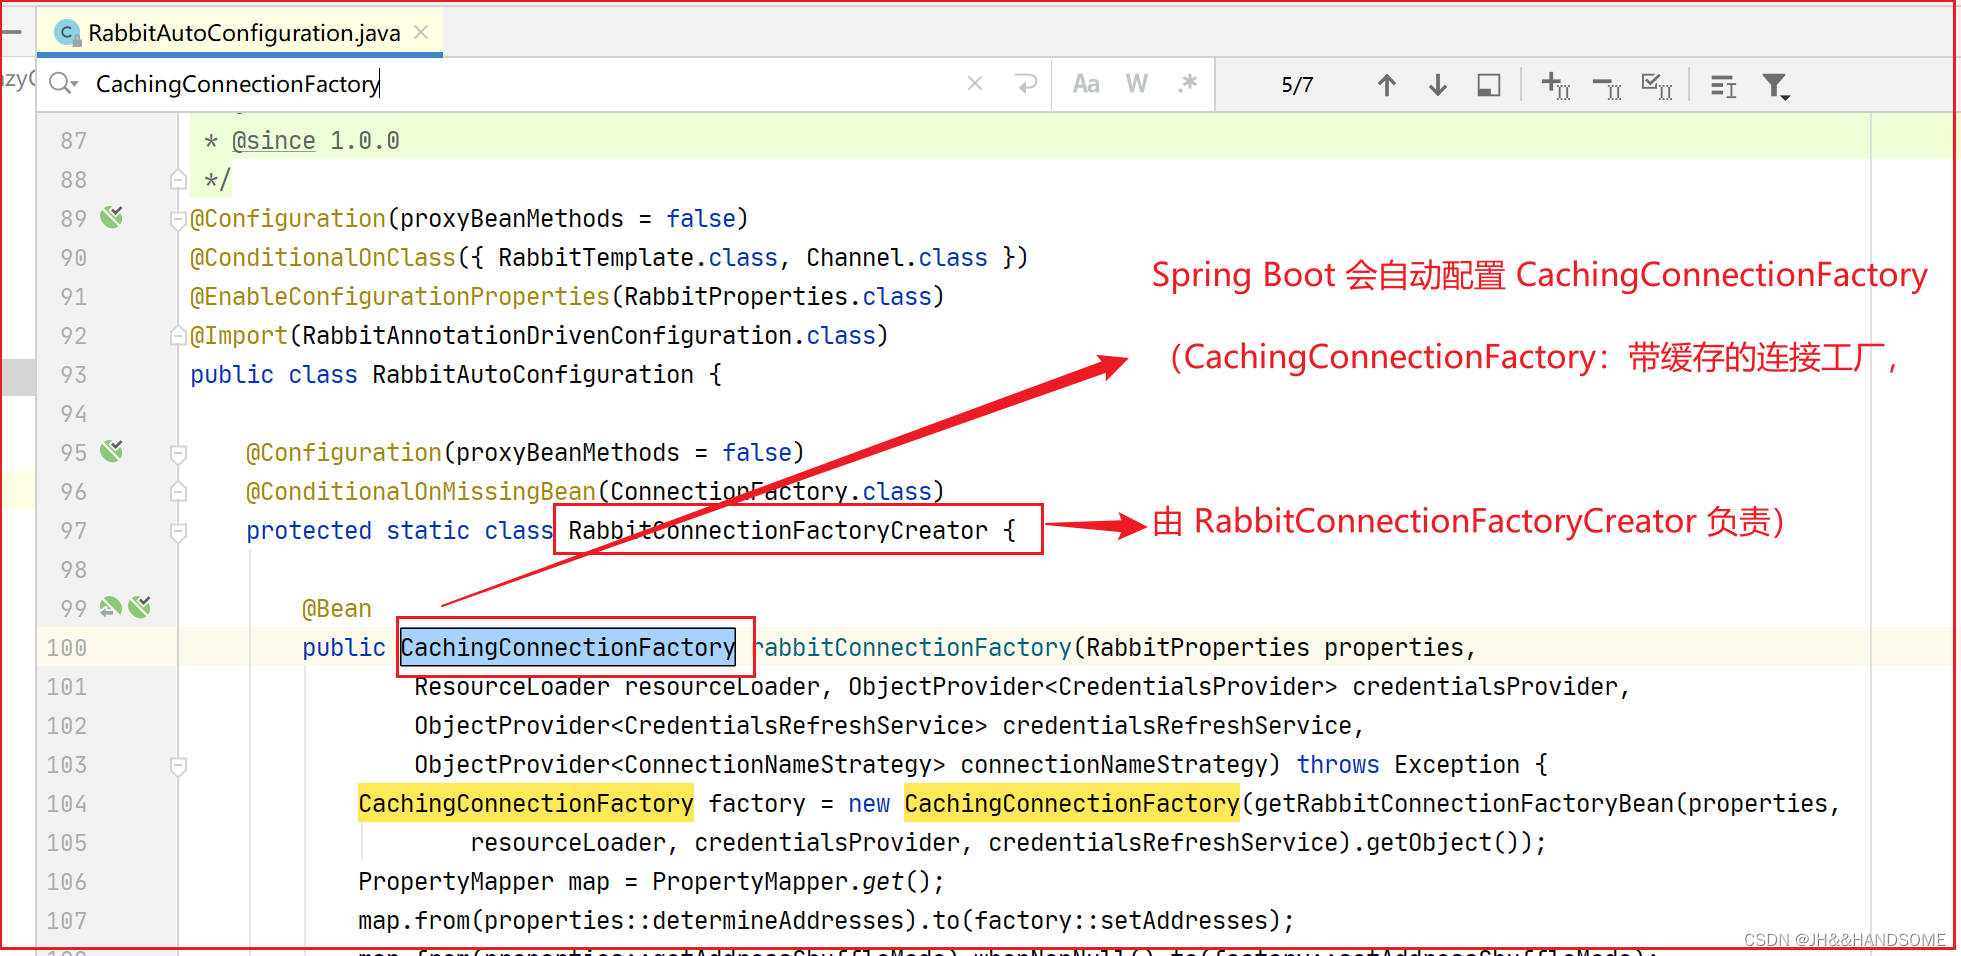The image size is (1961, 956).
Task: Collapse annotations fold at line 89
Action: (178, 219)
